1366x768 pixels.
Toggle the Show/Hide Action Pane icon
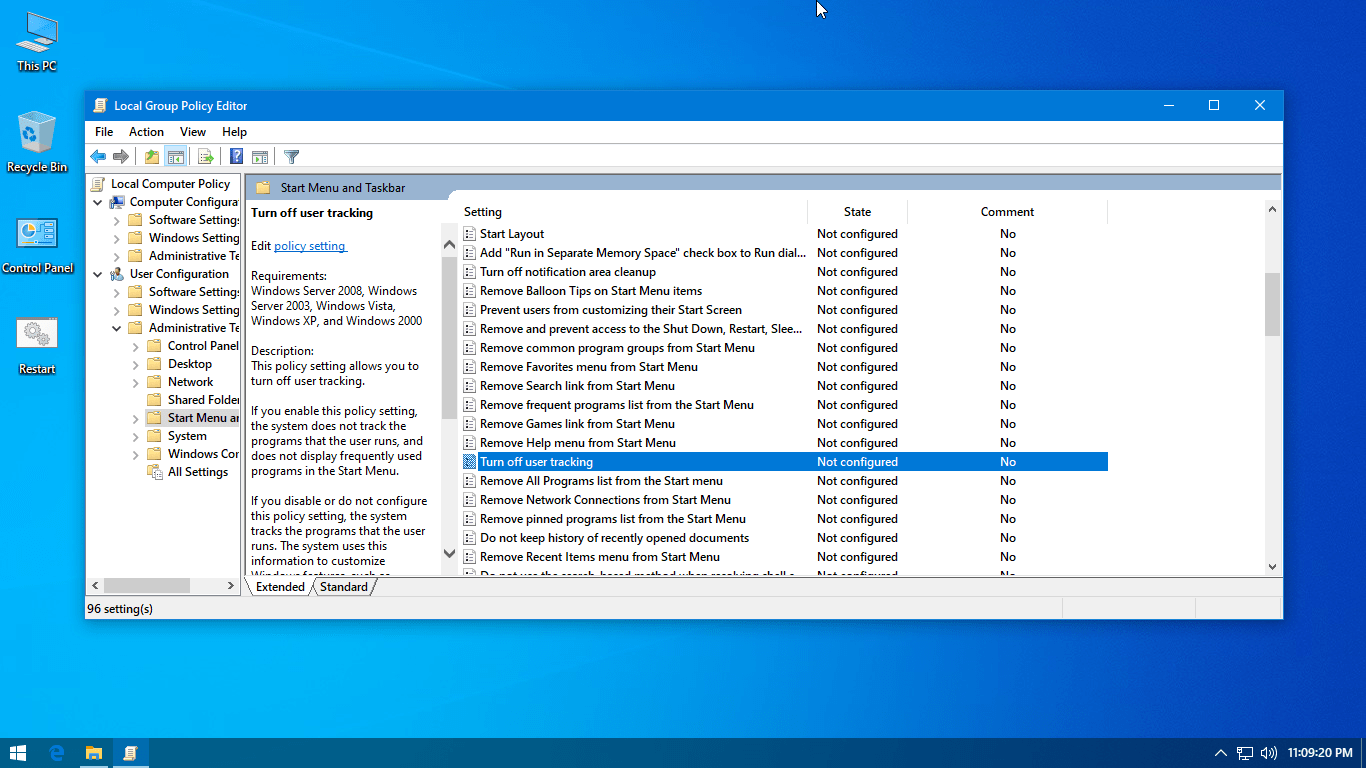coord(260,156)
